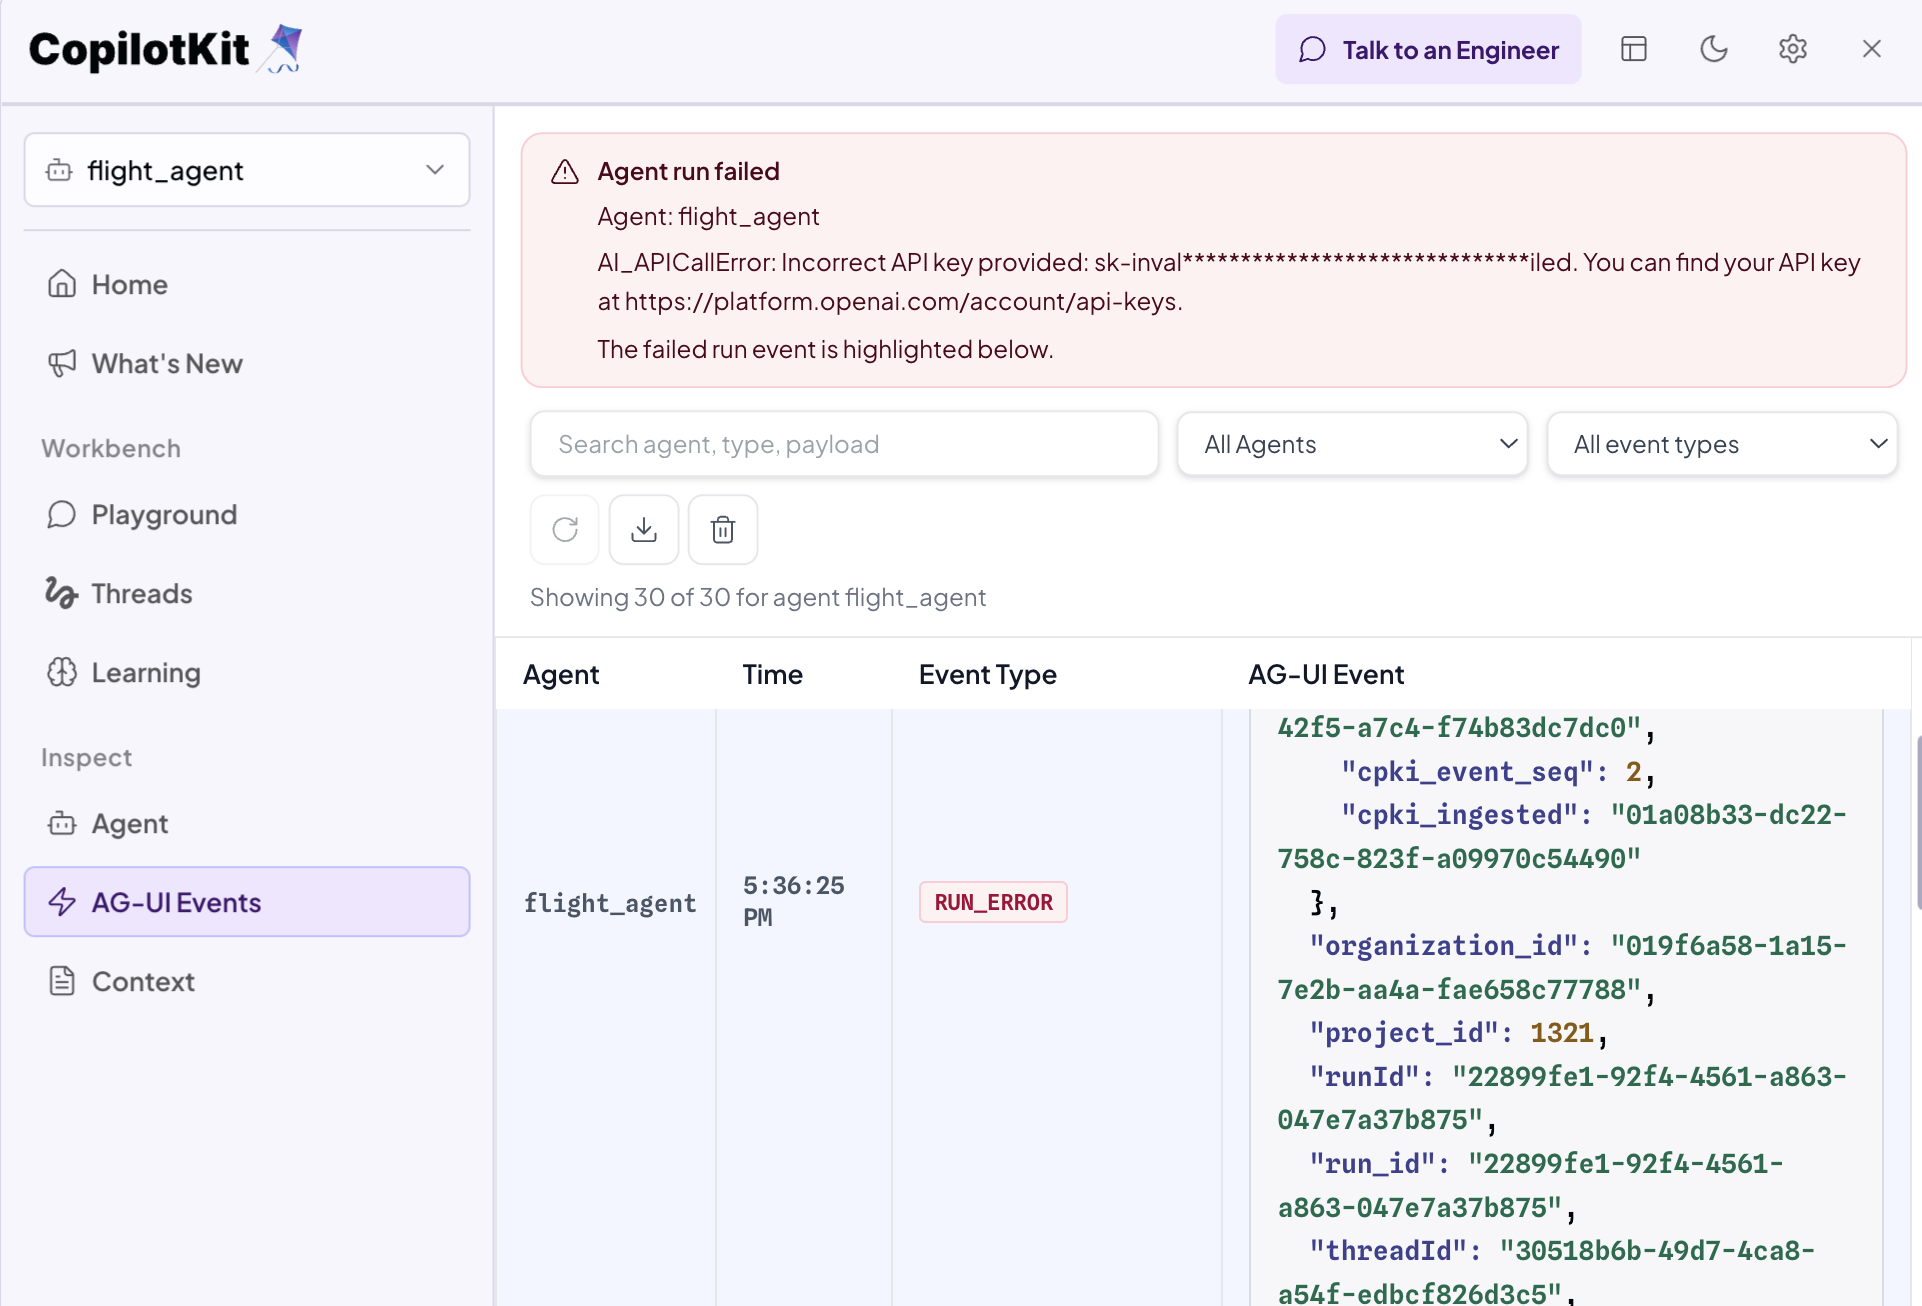Screen dimensions: 1922x1306
Task: Click the organization_id line in payload
Action: (1562, 968)
